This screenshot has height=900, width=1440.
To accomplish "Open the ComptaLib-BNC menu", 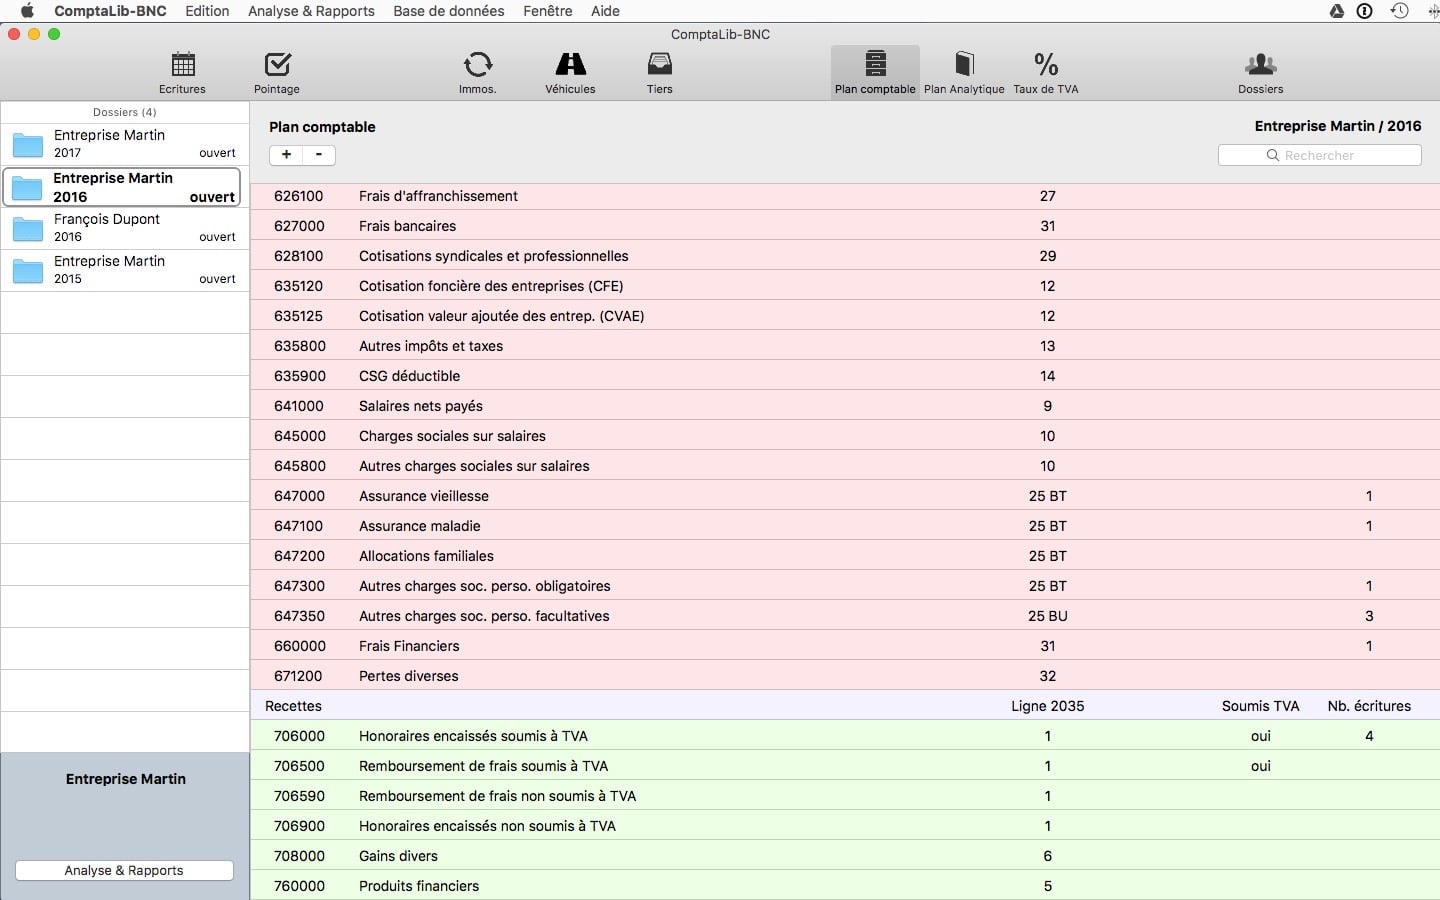I will point(110,11).
